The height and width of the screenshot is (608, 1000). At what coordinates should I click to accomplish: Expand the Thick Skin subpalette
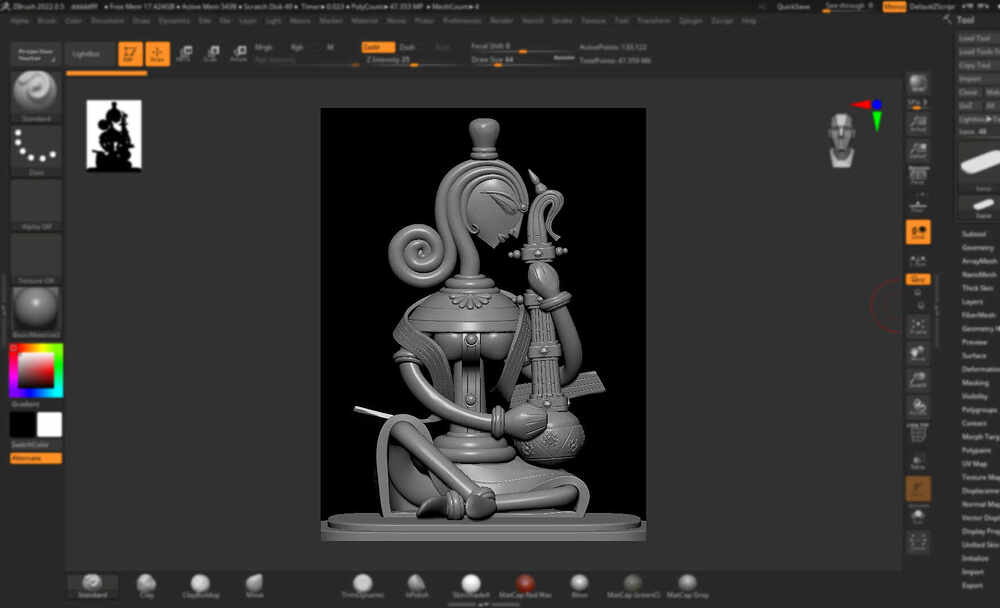[x=977, y=288]
